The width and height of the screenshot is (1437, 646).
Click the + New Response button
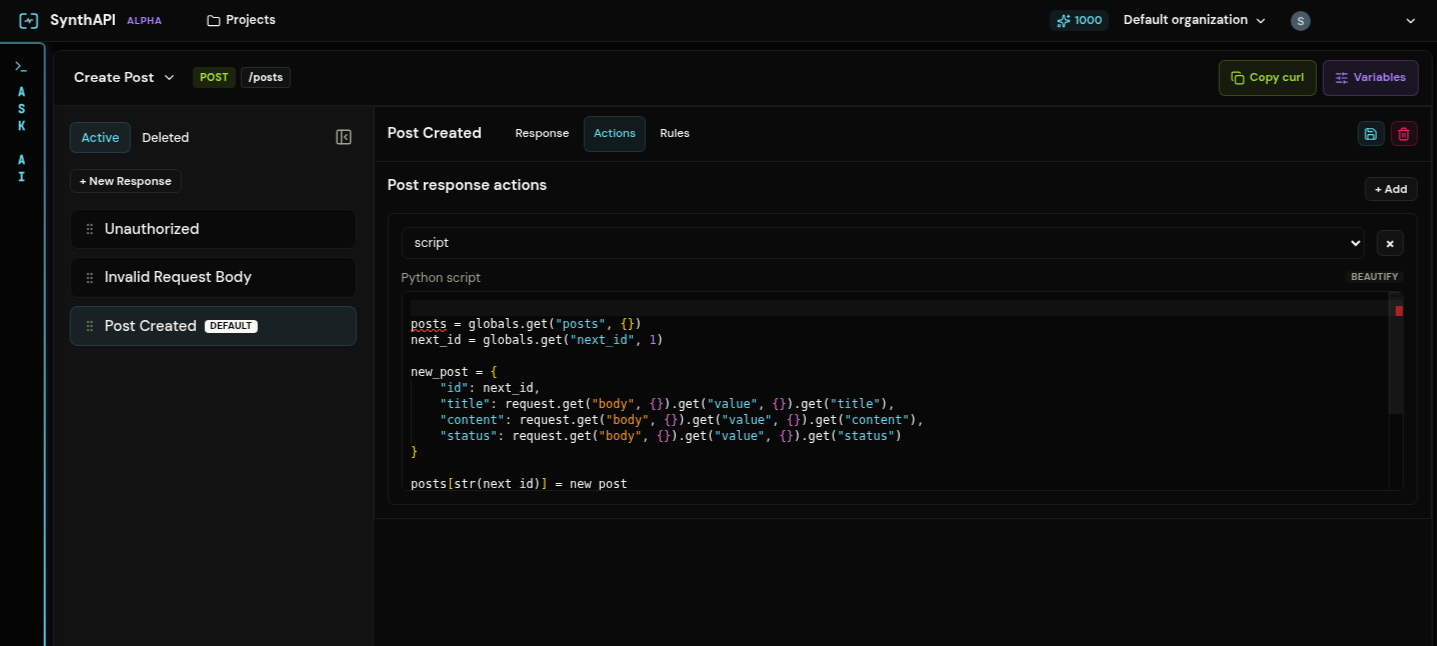(126, 181)
